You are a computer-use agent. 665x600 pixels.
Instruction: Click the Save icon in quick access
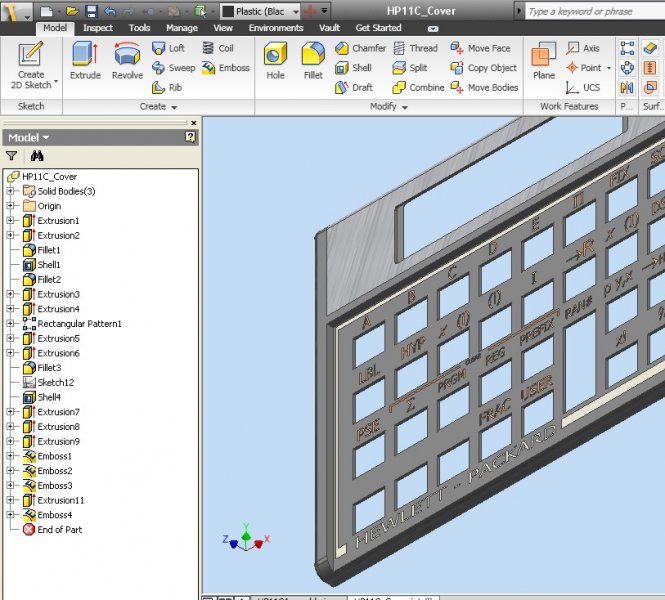tap(91, 11)
